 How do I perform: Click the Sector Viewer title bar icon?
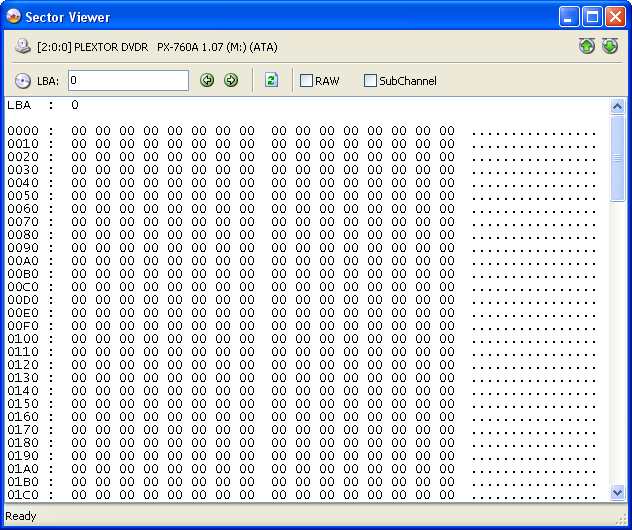click(14, 17)
